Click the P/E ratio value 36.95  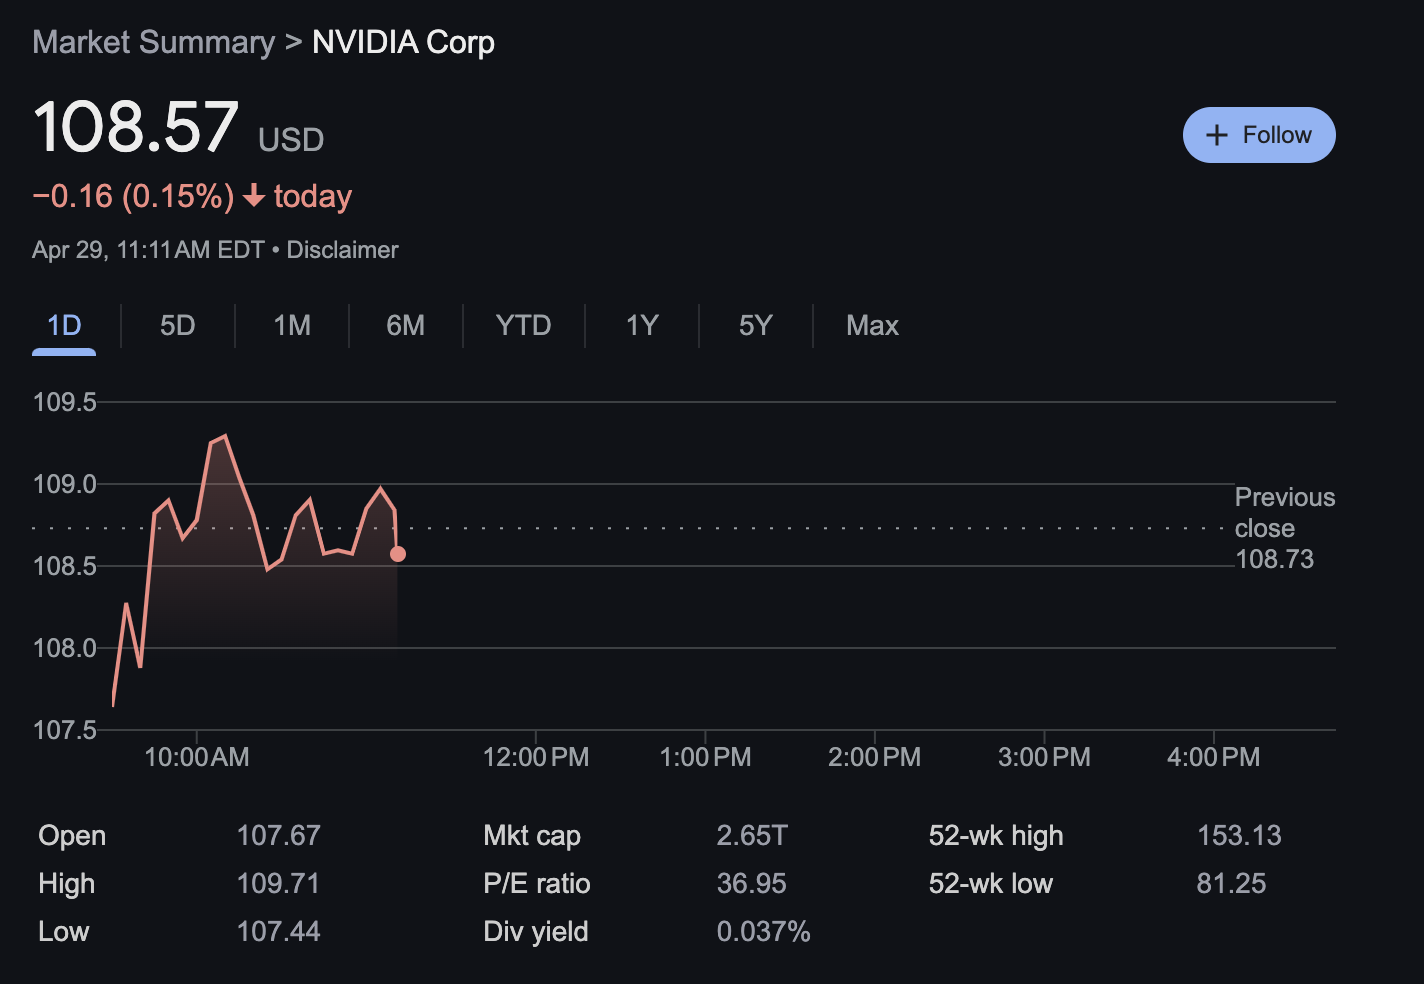point(752,884)
